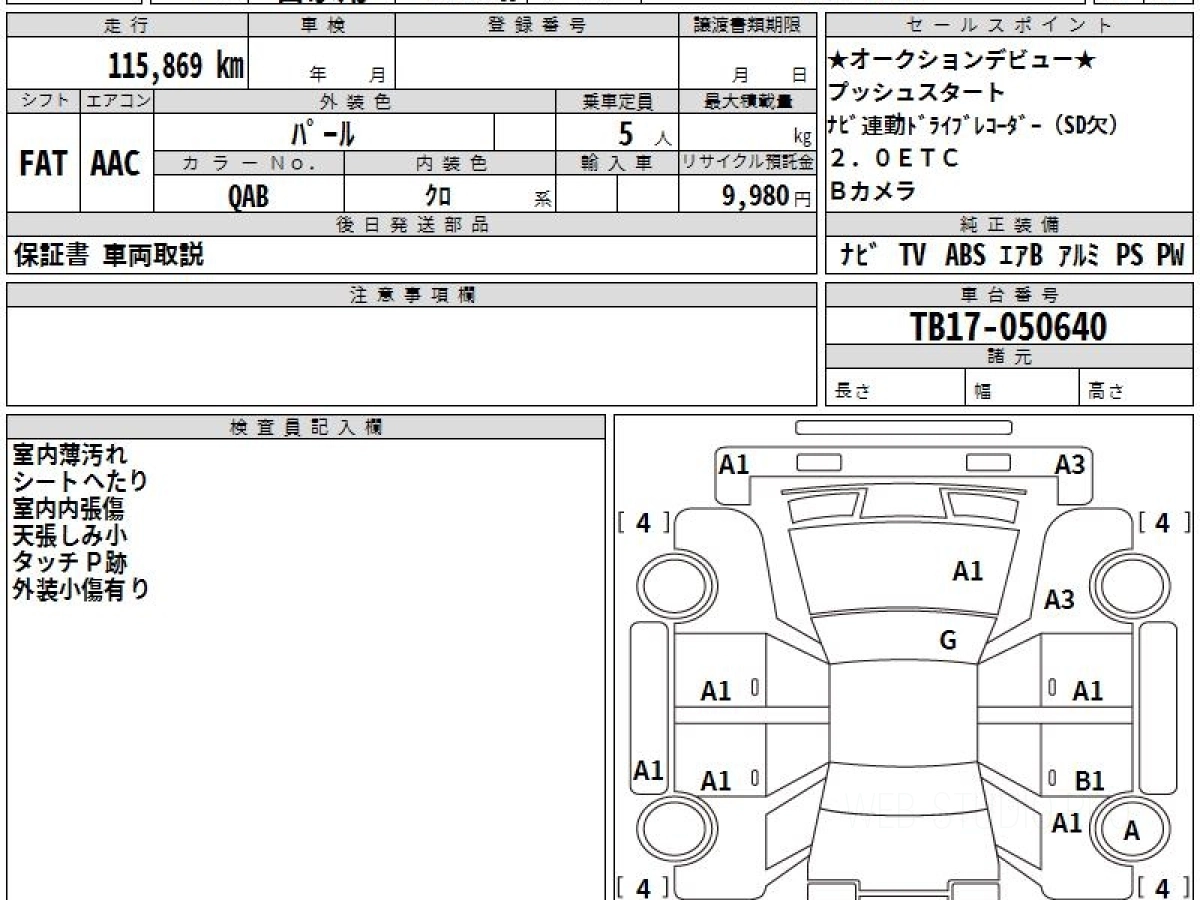Click the 車台番号 header
1200x900 pixels.
click(x=1009, y=295)
